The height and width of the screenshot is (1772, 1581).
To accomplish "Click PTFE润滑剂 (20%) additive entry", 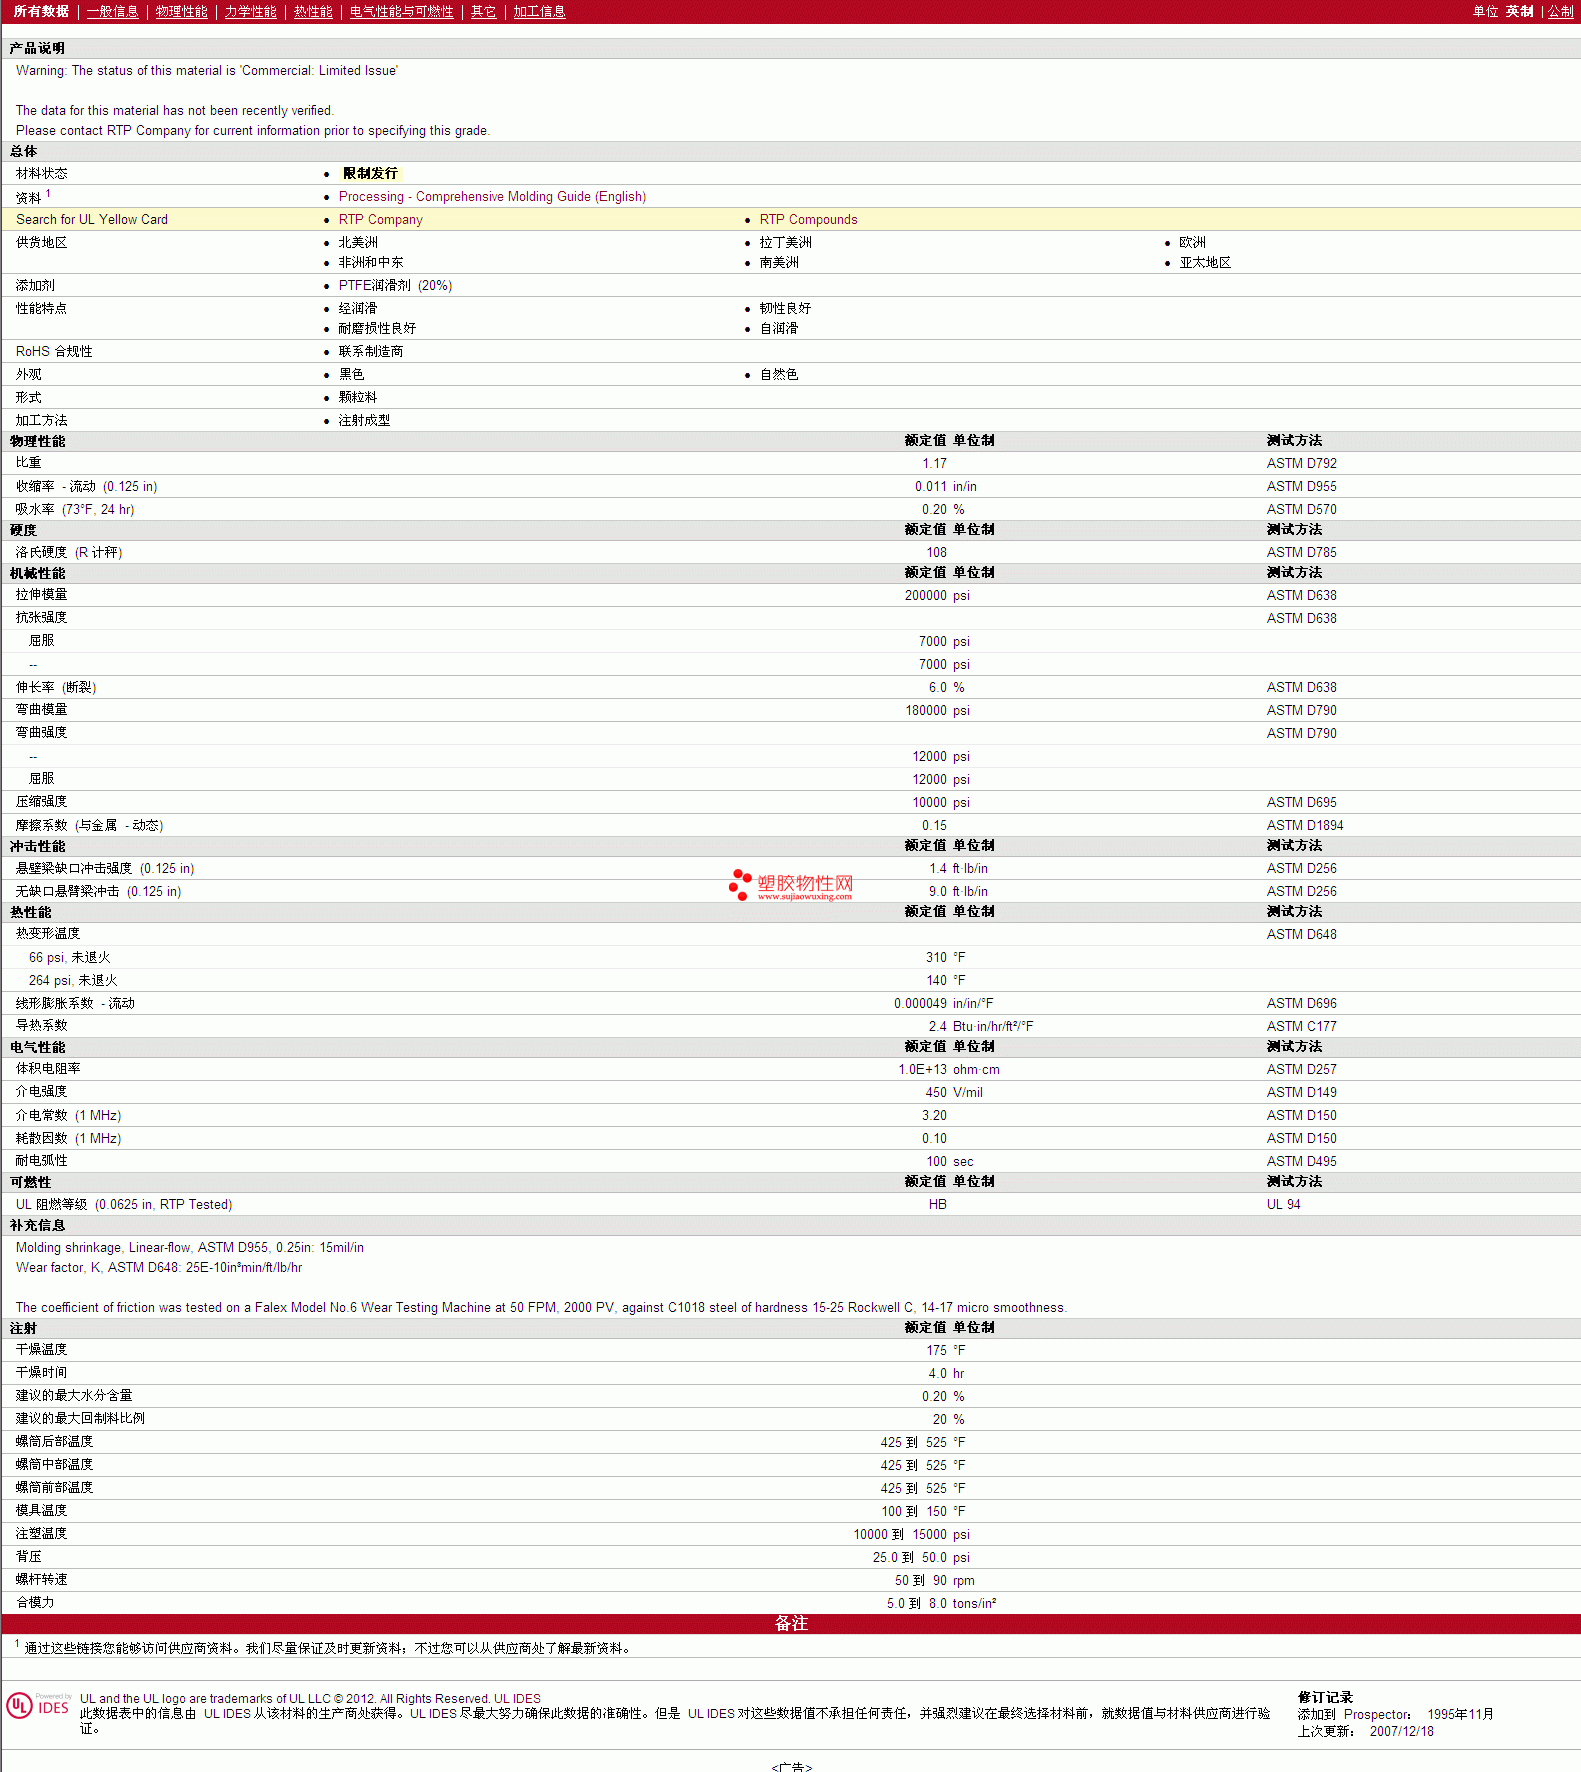I will (x=395, y=286).
